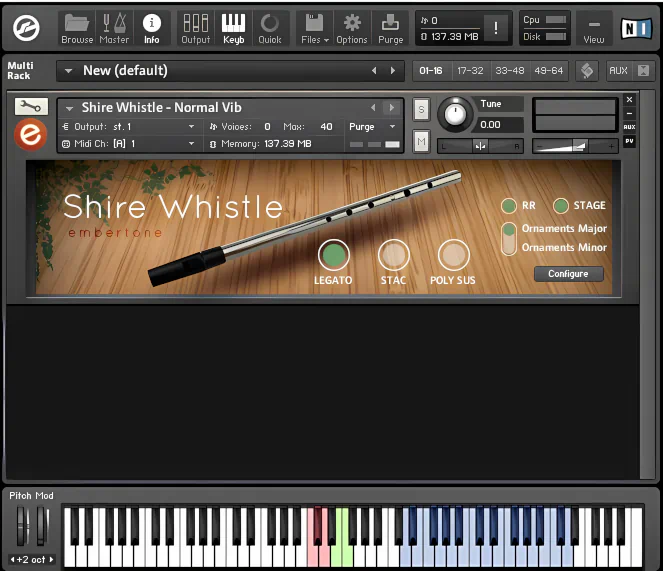Switch to rack page 33-48
The height and width of the screenshot is (571, 663).
point(510,71)
